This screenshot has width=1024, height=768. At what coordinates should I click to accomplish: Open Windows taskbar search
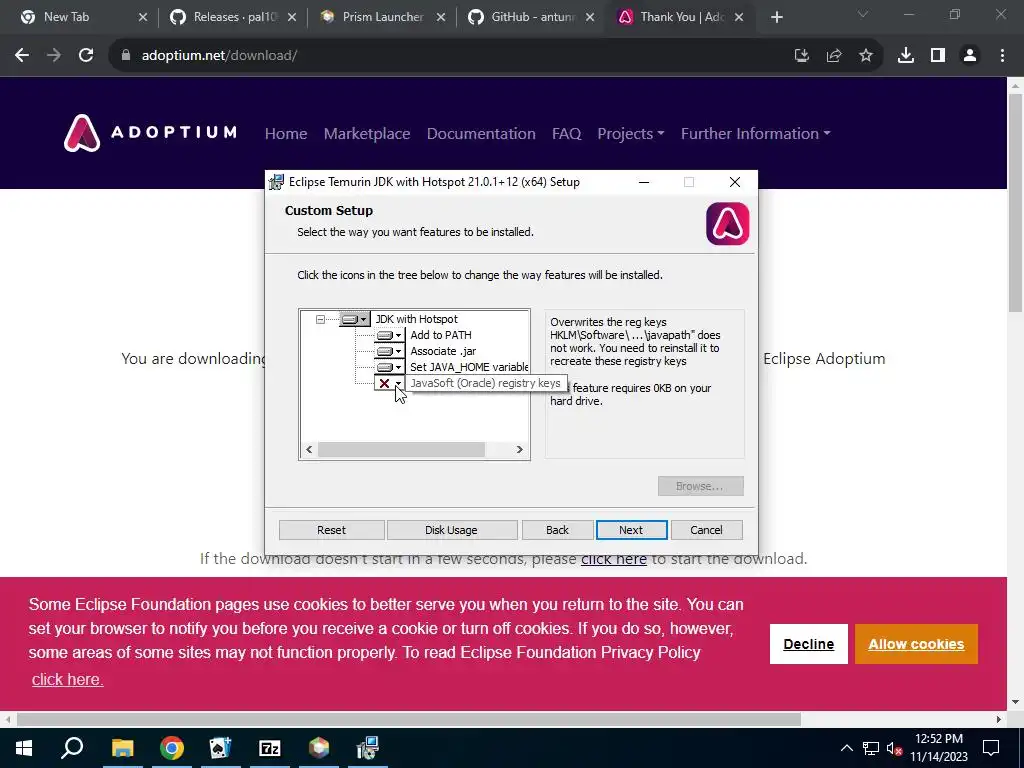[x=72, y=748]
